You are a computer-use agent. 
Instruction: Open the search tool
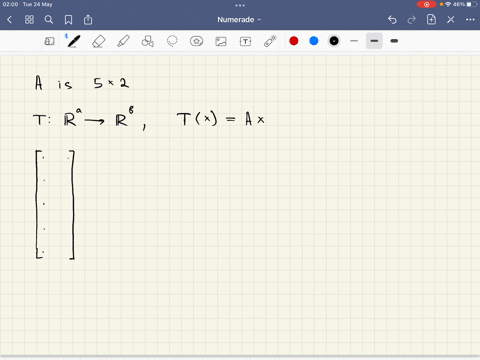click(49, 20)
